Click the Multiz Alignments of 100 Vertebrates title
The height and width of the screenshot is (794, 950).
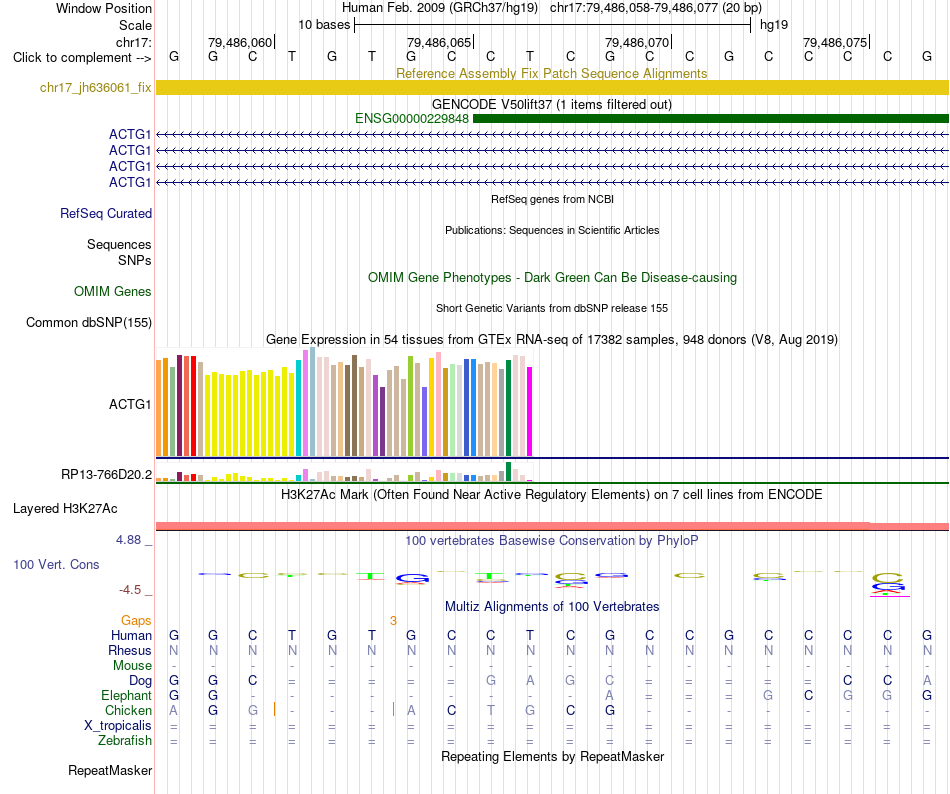point(552,606)
